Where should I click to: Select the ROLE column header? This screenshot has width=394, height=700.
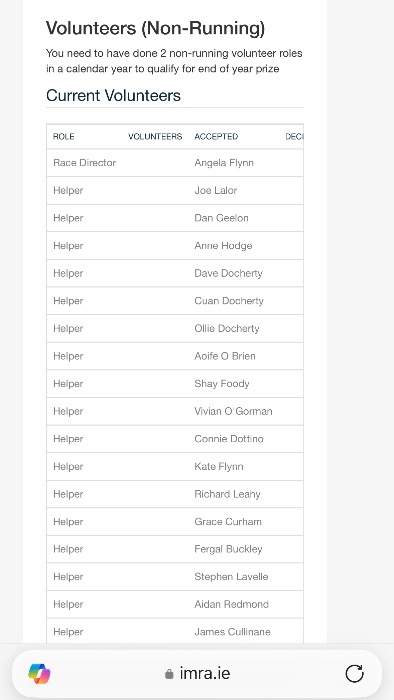pos(64,137)
